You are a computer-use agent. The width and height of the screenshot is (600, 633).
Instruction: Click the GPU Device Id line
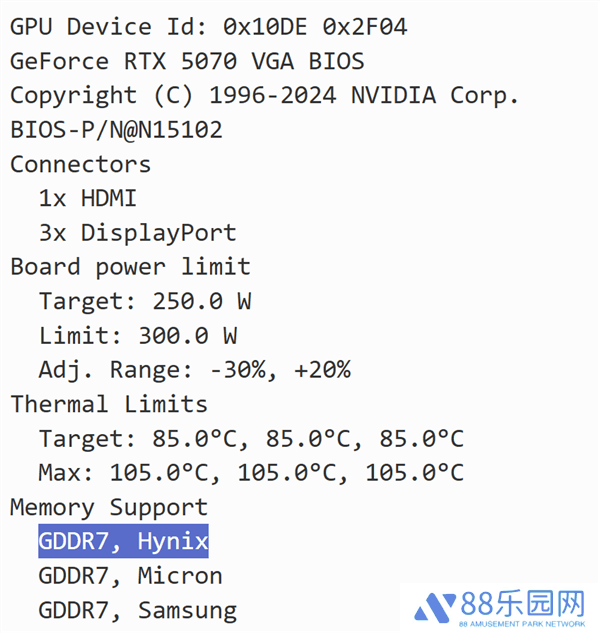tap(208, 27)
